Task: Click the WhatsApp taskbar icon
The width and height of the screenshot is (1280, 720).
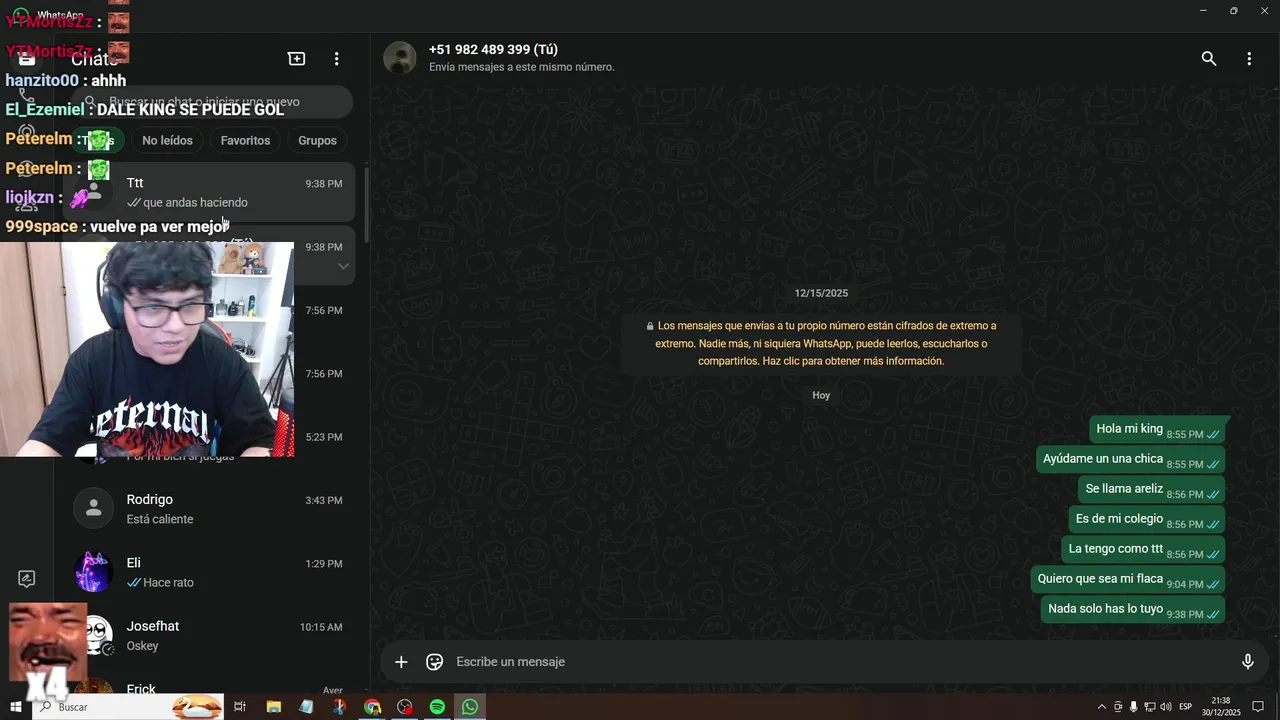Action: pos(470,707)
